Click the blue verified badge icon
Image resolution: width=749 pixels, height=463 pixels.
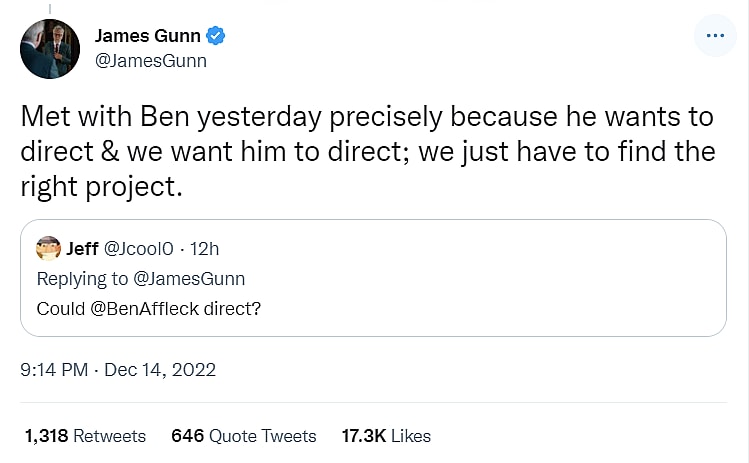point(215,36)
